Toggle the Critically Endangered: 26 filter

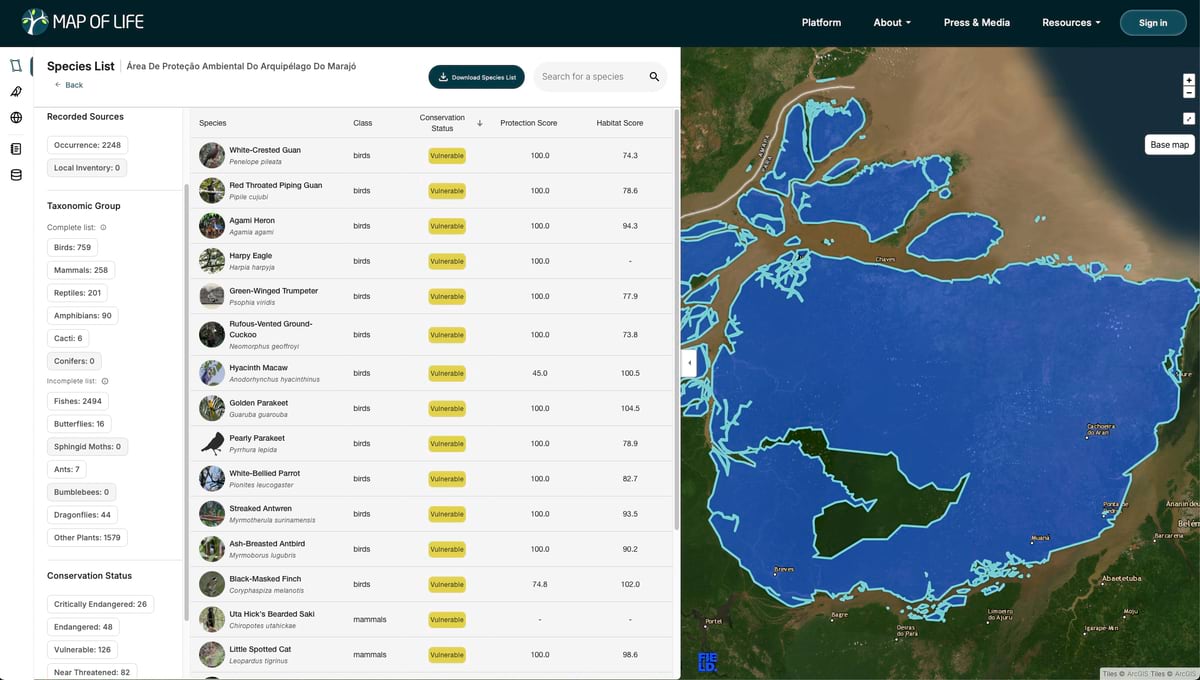click(100, 604)
